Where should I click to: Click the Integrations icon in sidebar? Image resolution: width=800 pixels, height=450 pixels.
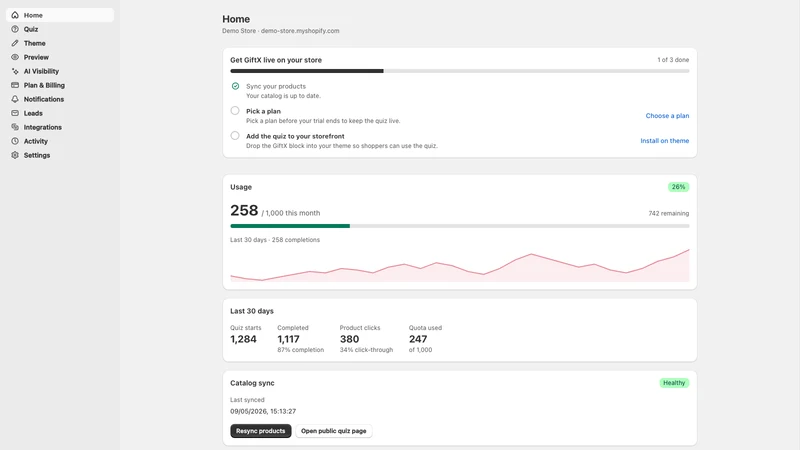[x=15, y=127]
